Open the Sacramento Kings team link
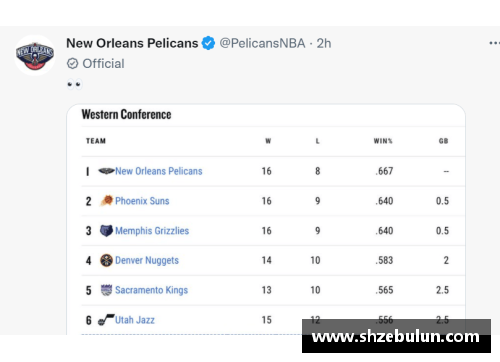 pos(152,290)
